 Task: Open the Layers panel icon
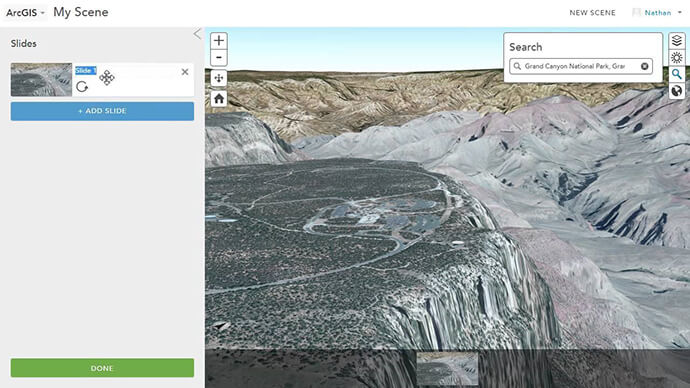pos(676,41)
